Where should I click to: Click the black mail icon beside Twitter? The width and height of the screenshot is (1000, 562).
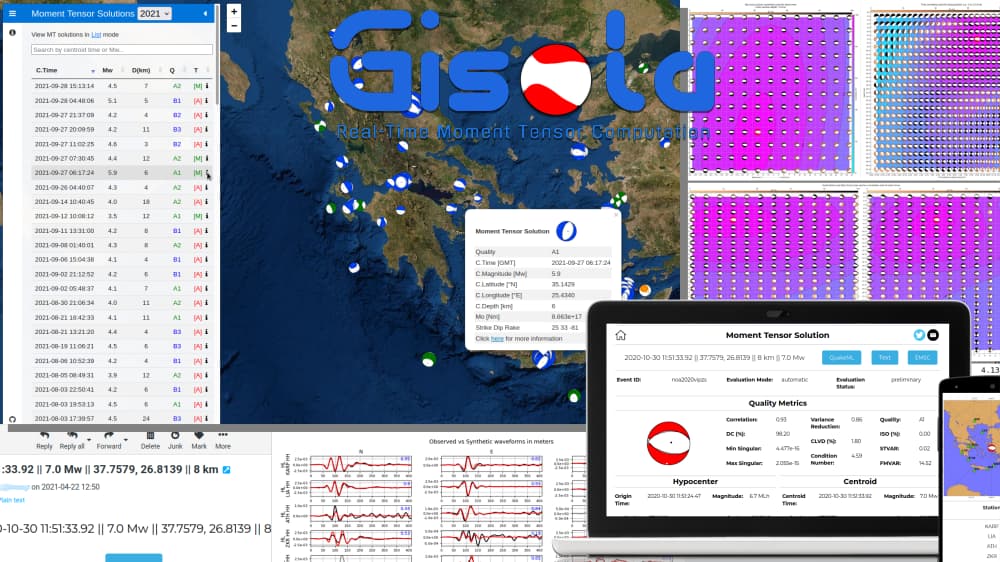click(x=932, y=335)
